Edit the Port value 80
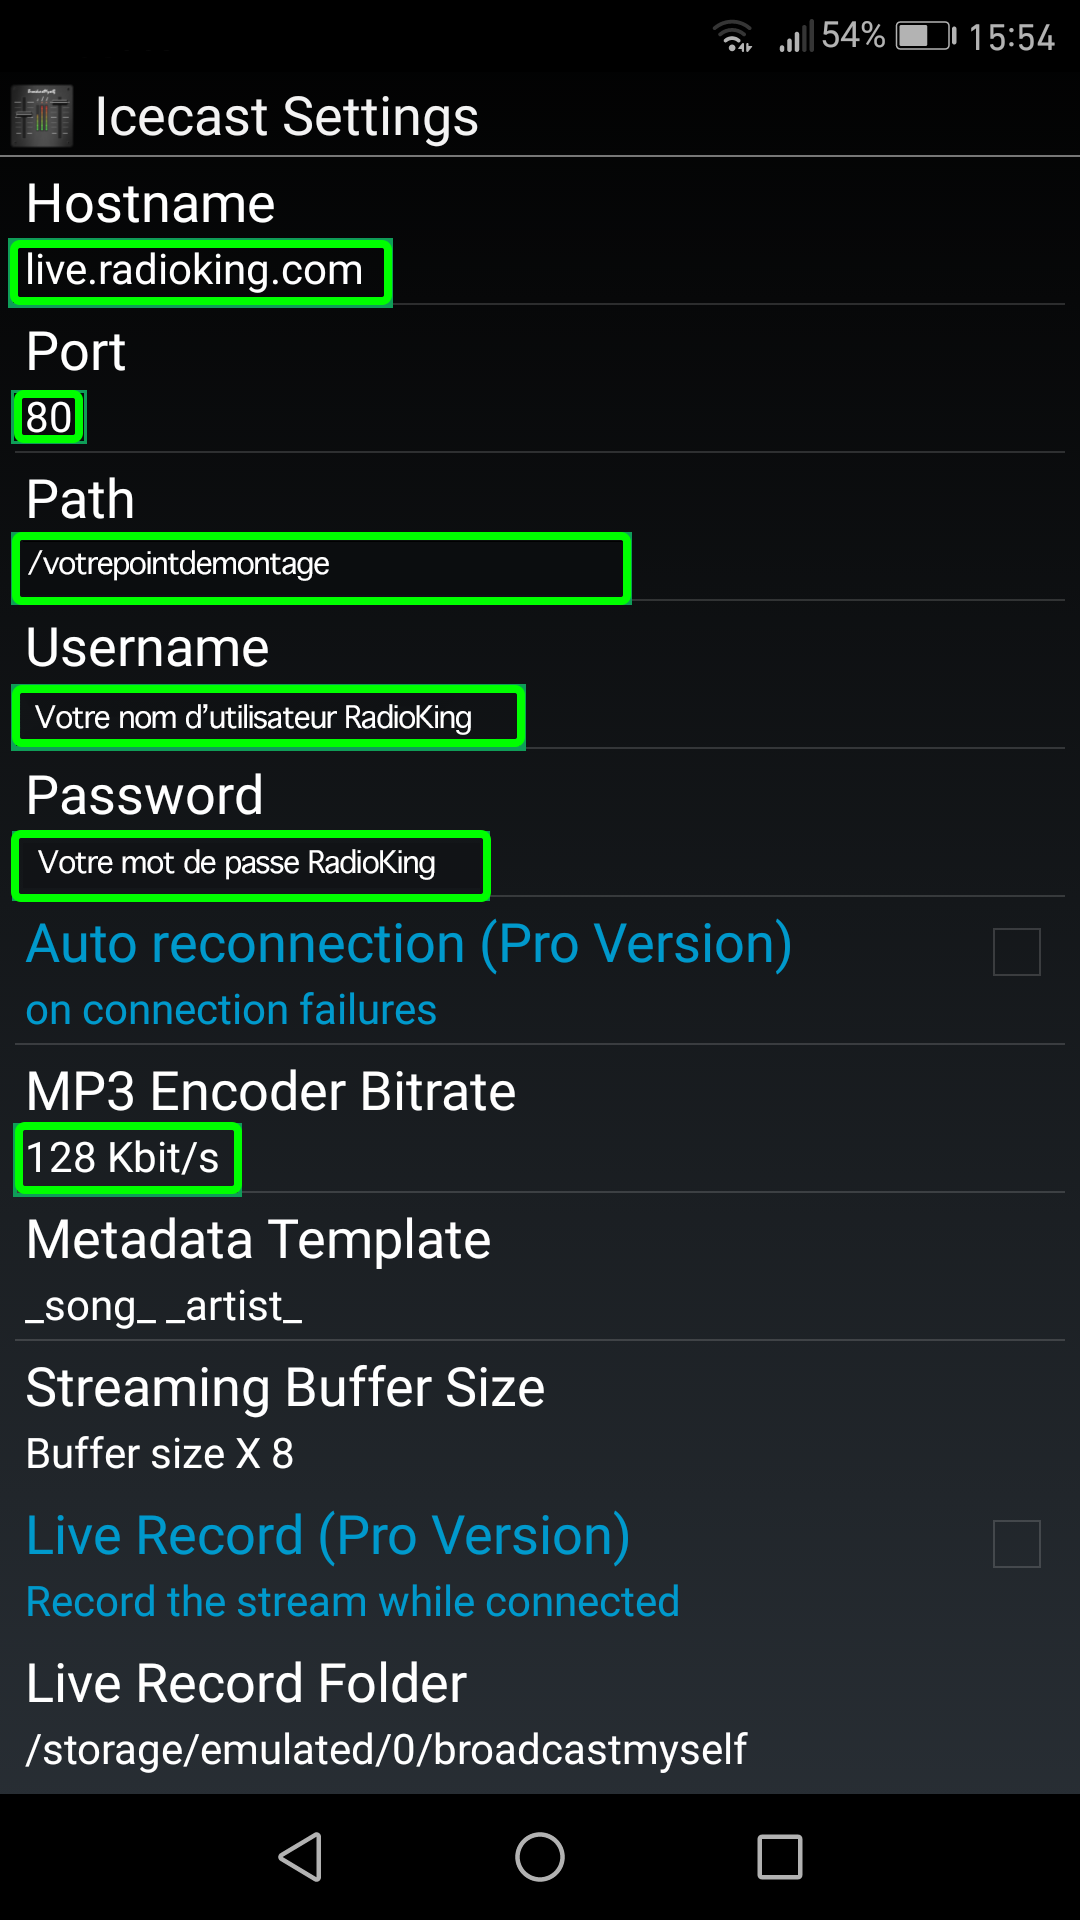1080x1920 pixels. pyautogui.click(x=540, y=379)
